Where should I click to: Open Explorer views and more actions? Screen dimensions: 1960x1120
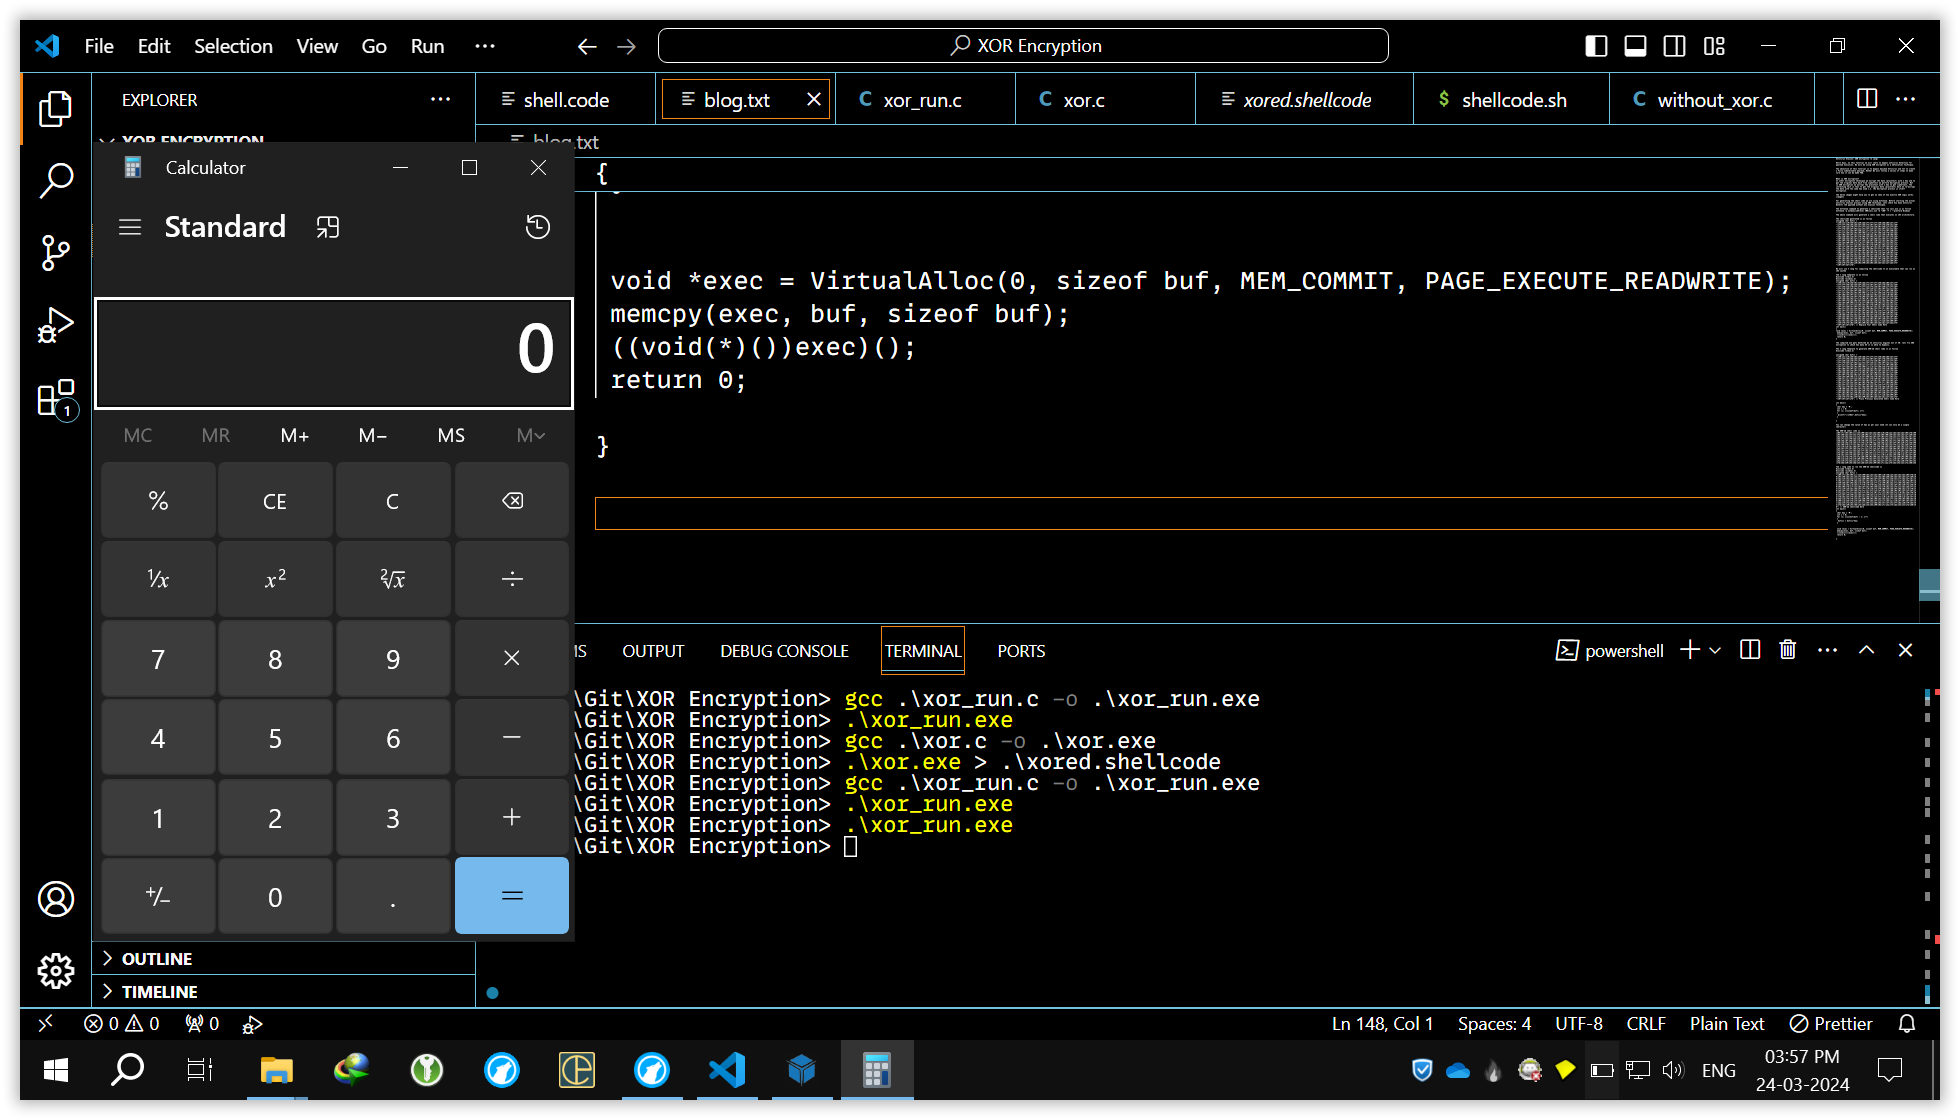click(x=440, y=99)
